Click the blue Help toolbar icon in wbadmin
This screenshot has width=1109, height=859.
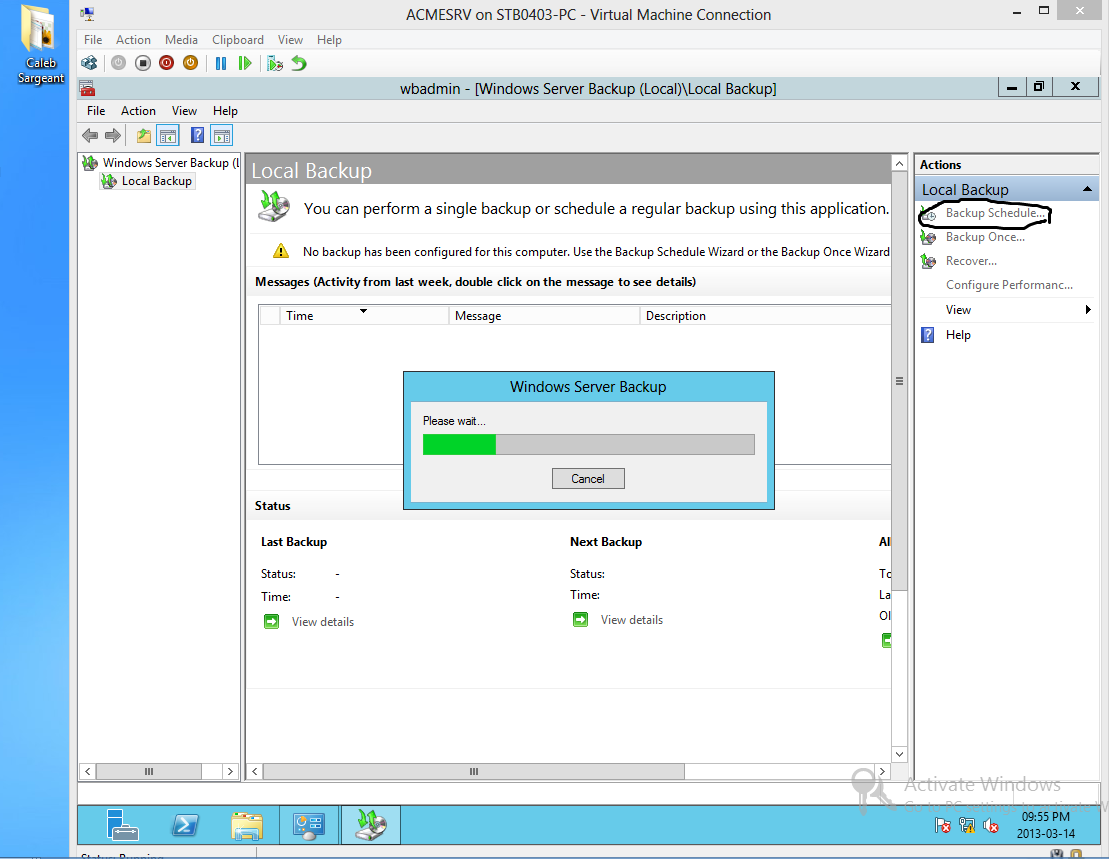[197, 135]
